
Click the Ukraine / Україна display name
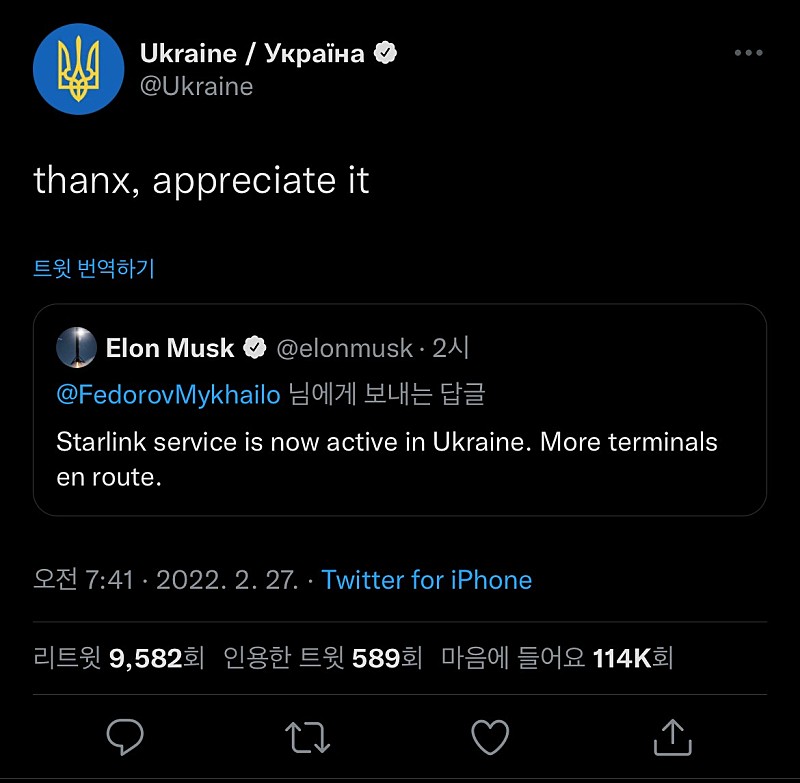252,53
